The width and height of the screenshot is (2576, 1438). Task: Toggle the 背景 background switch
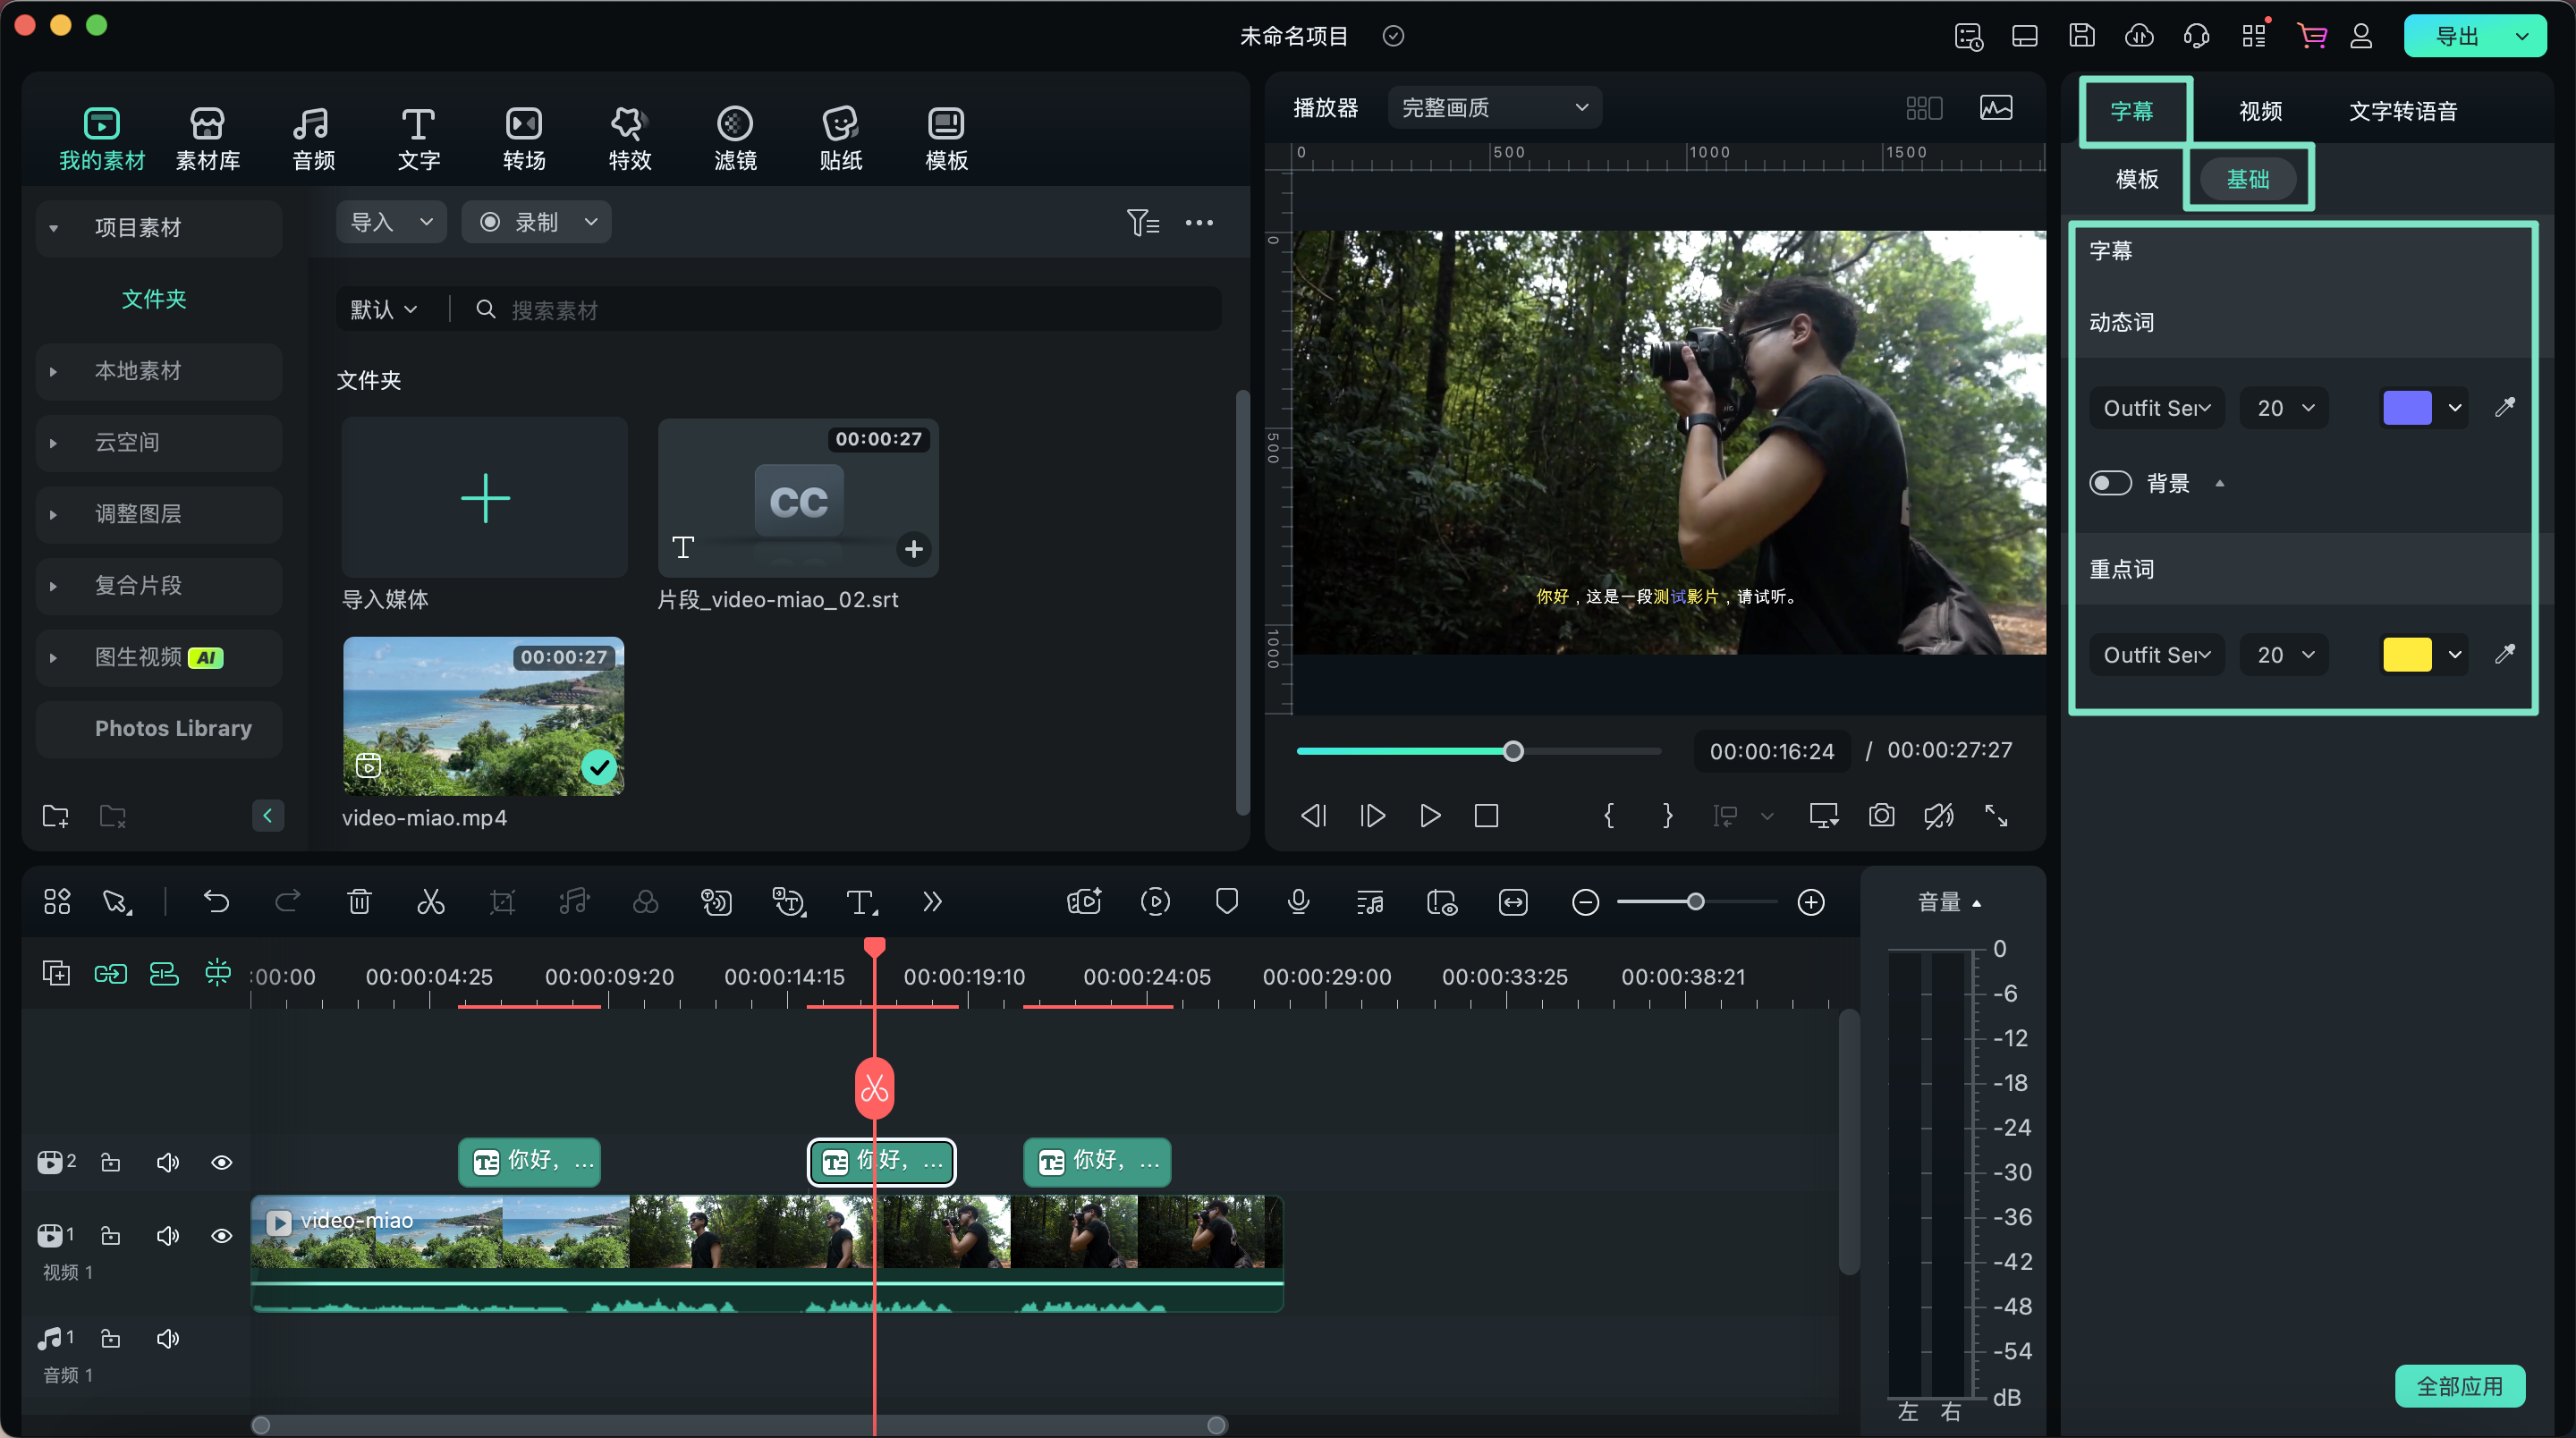2110,483
